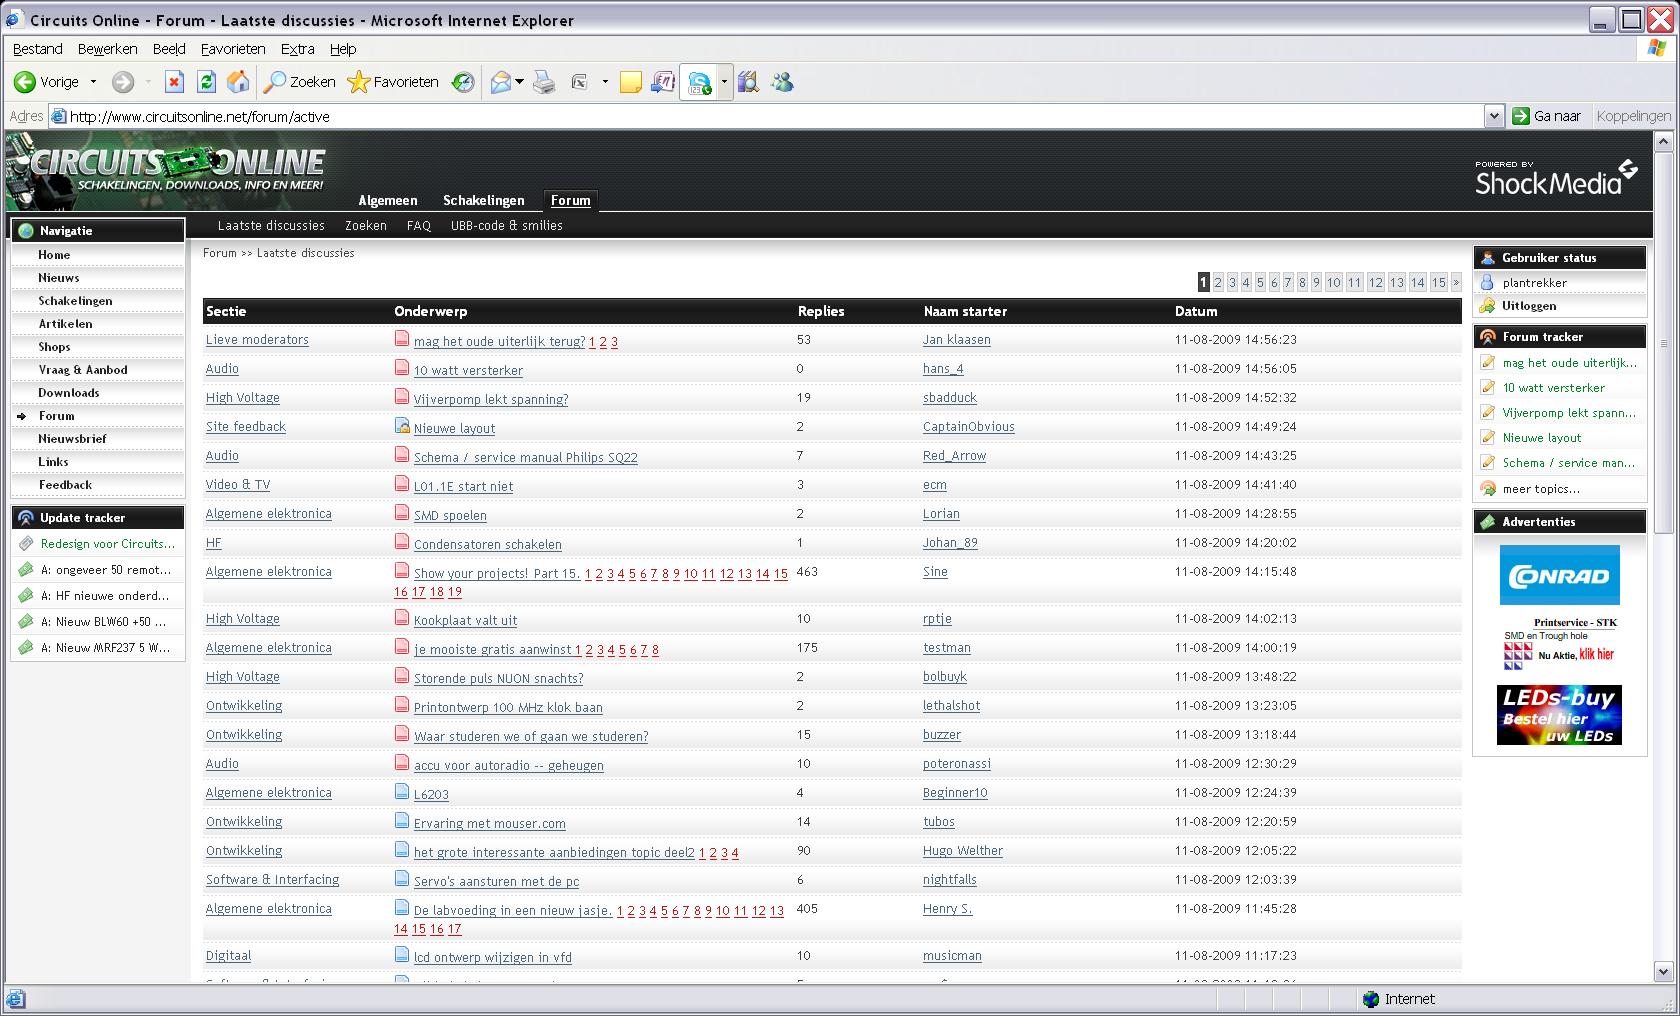The height and width of the screenshot is (1016, 1680).
Task: Open the Favorieten star button
Action: (x=393, y=82)
